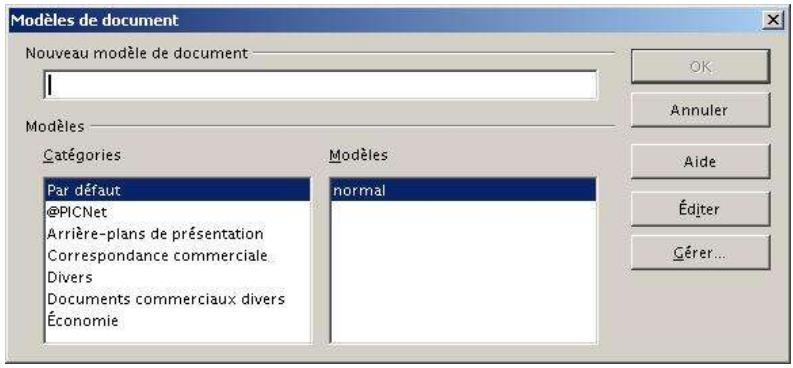Click the Éditer button
The width and height of the screenshot is (793, 368).
(x=700, y=209)
